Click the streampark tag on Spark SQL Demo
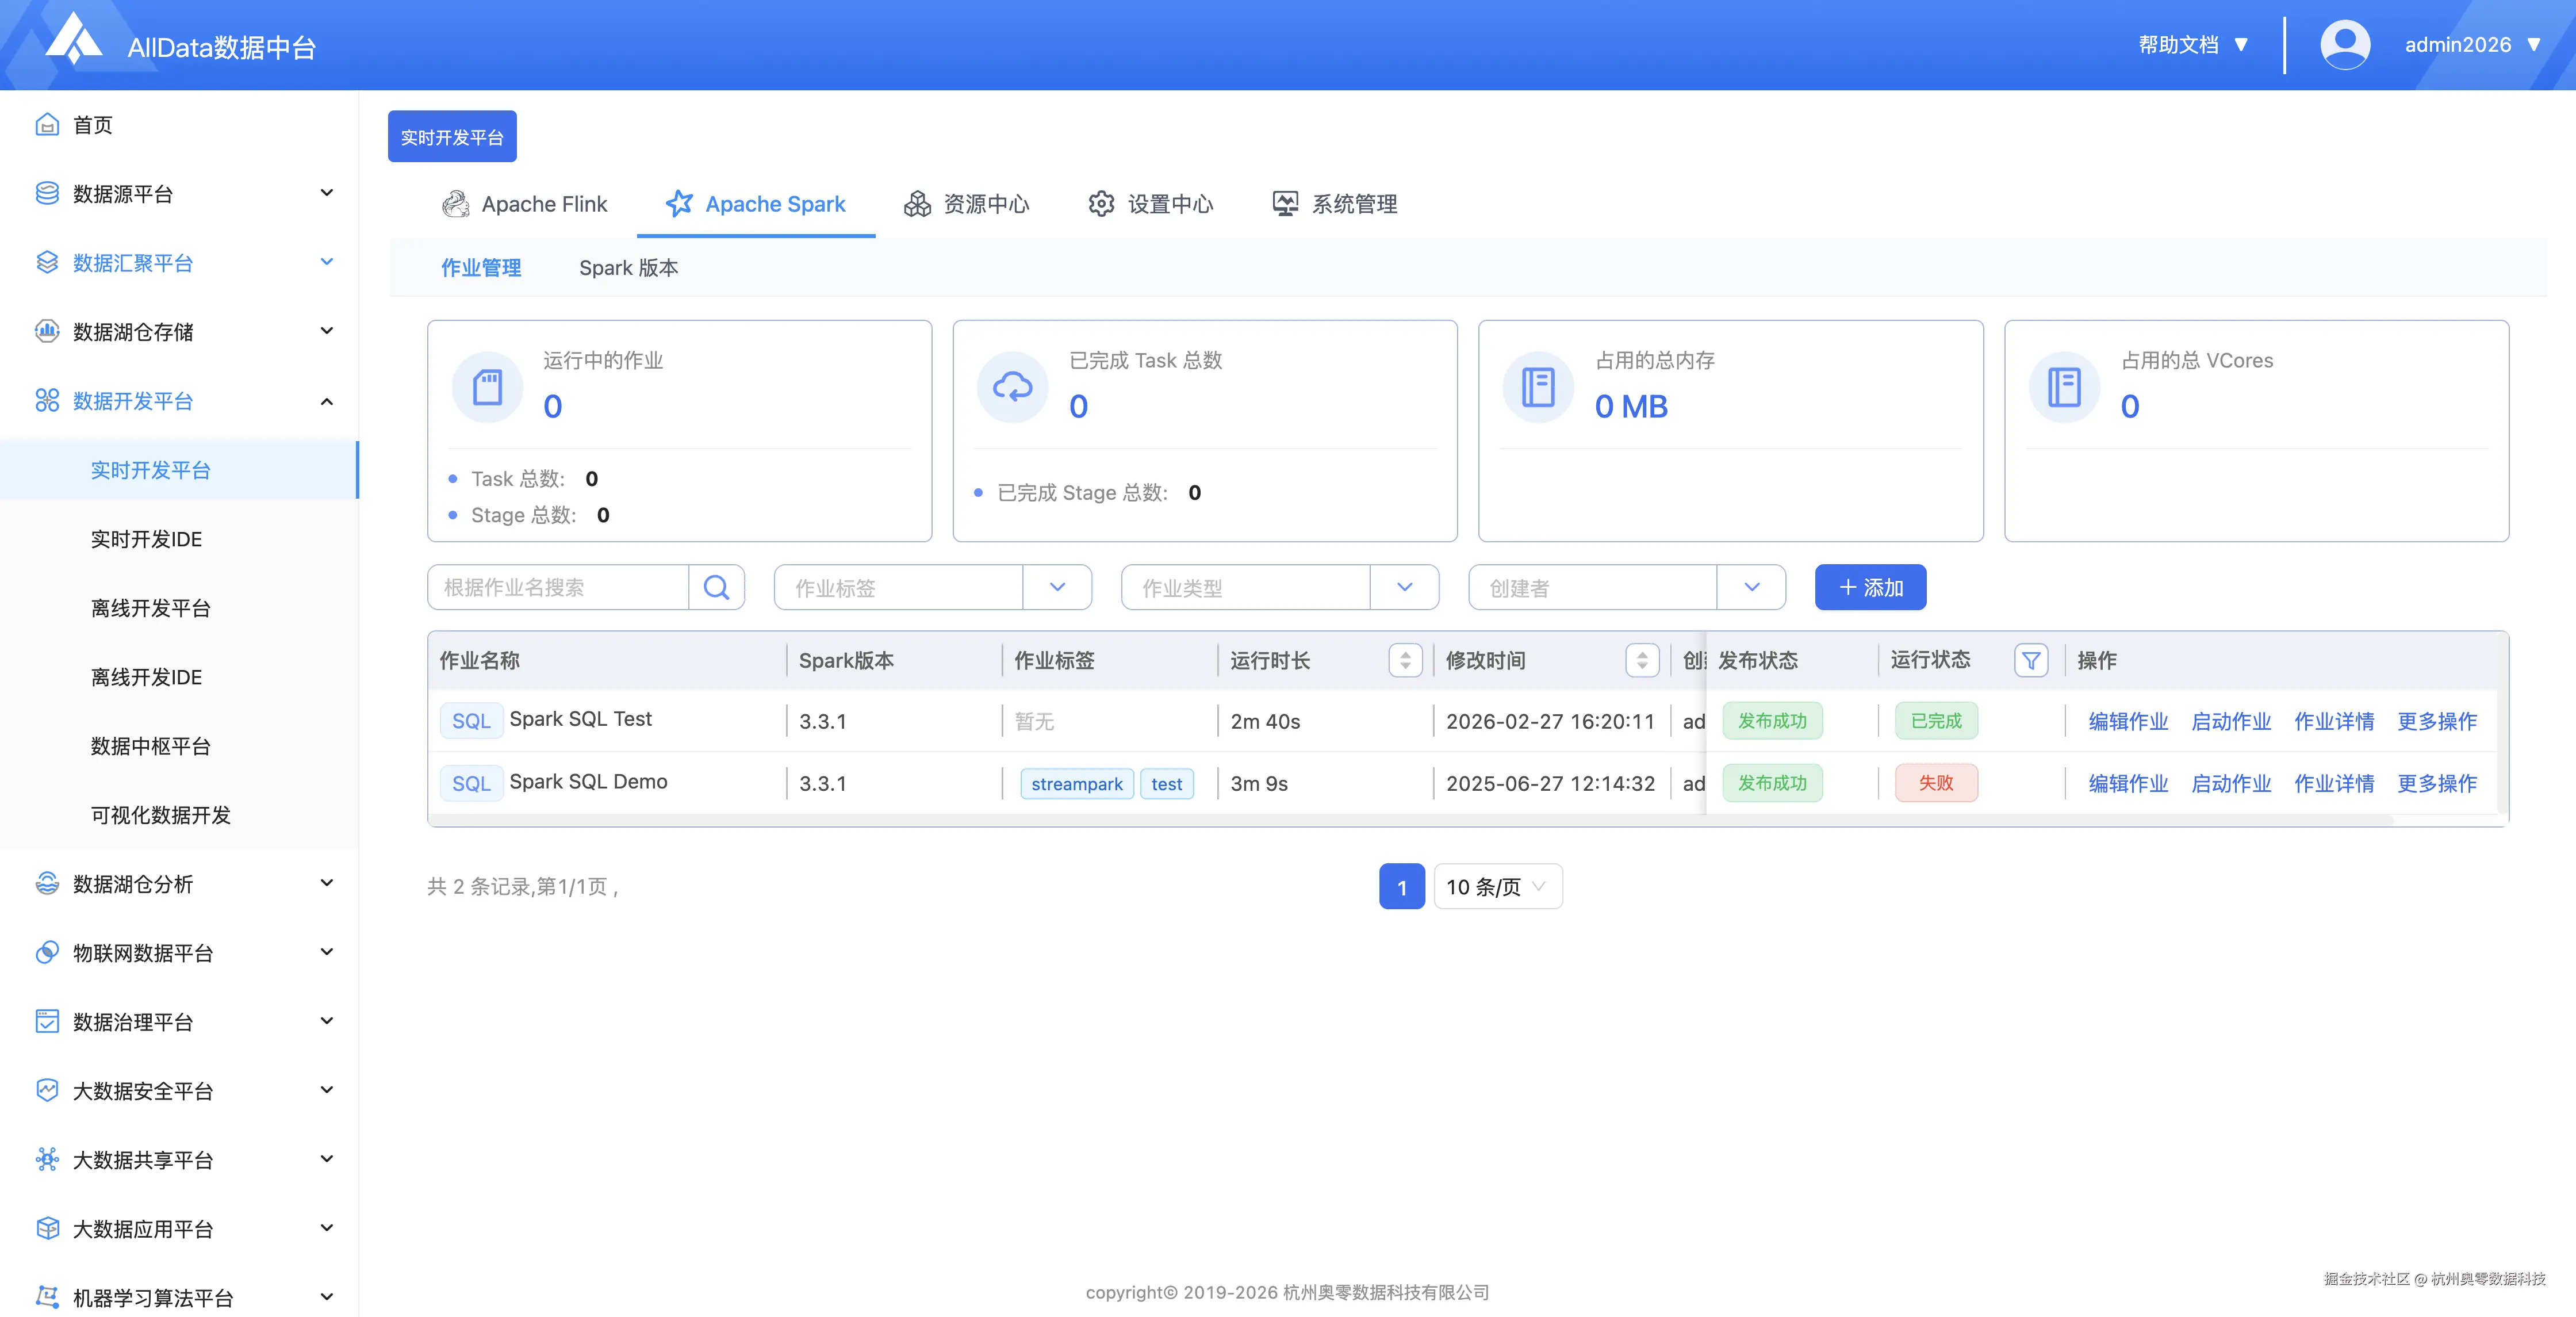The image size is (2576, 1317). point(1077,784)
